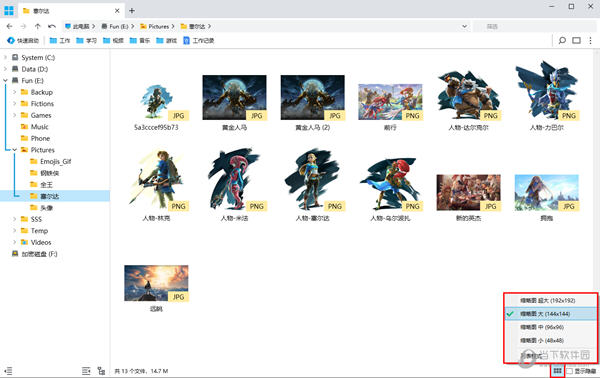Open the 学习 bookmark folder
Image resolution: width=600 pixels, height=378 pixels.
click(86, 40)
